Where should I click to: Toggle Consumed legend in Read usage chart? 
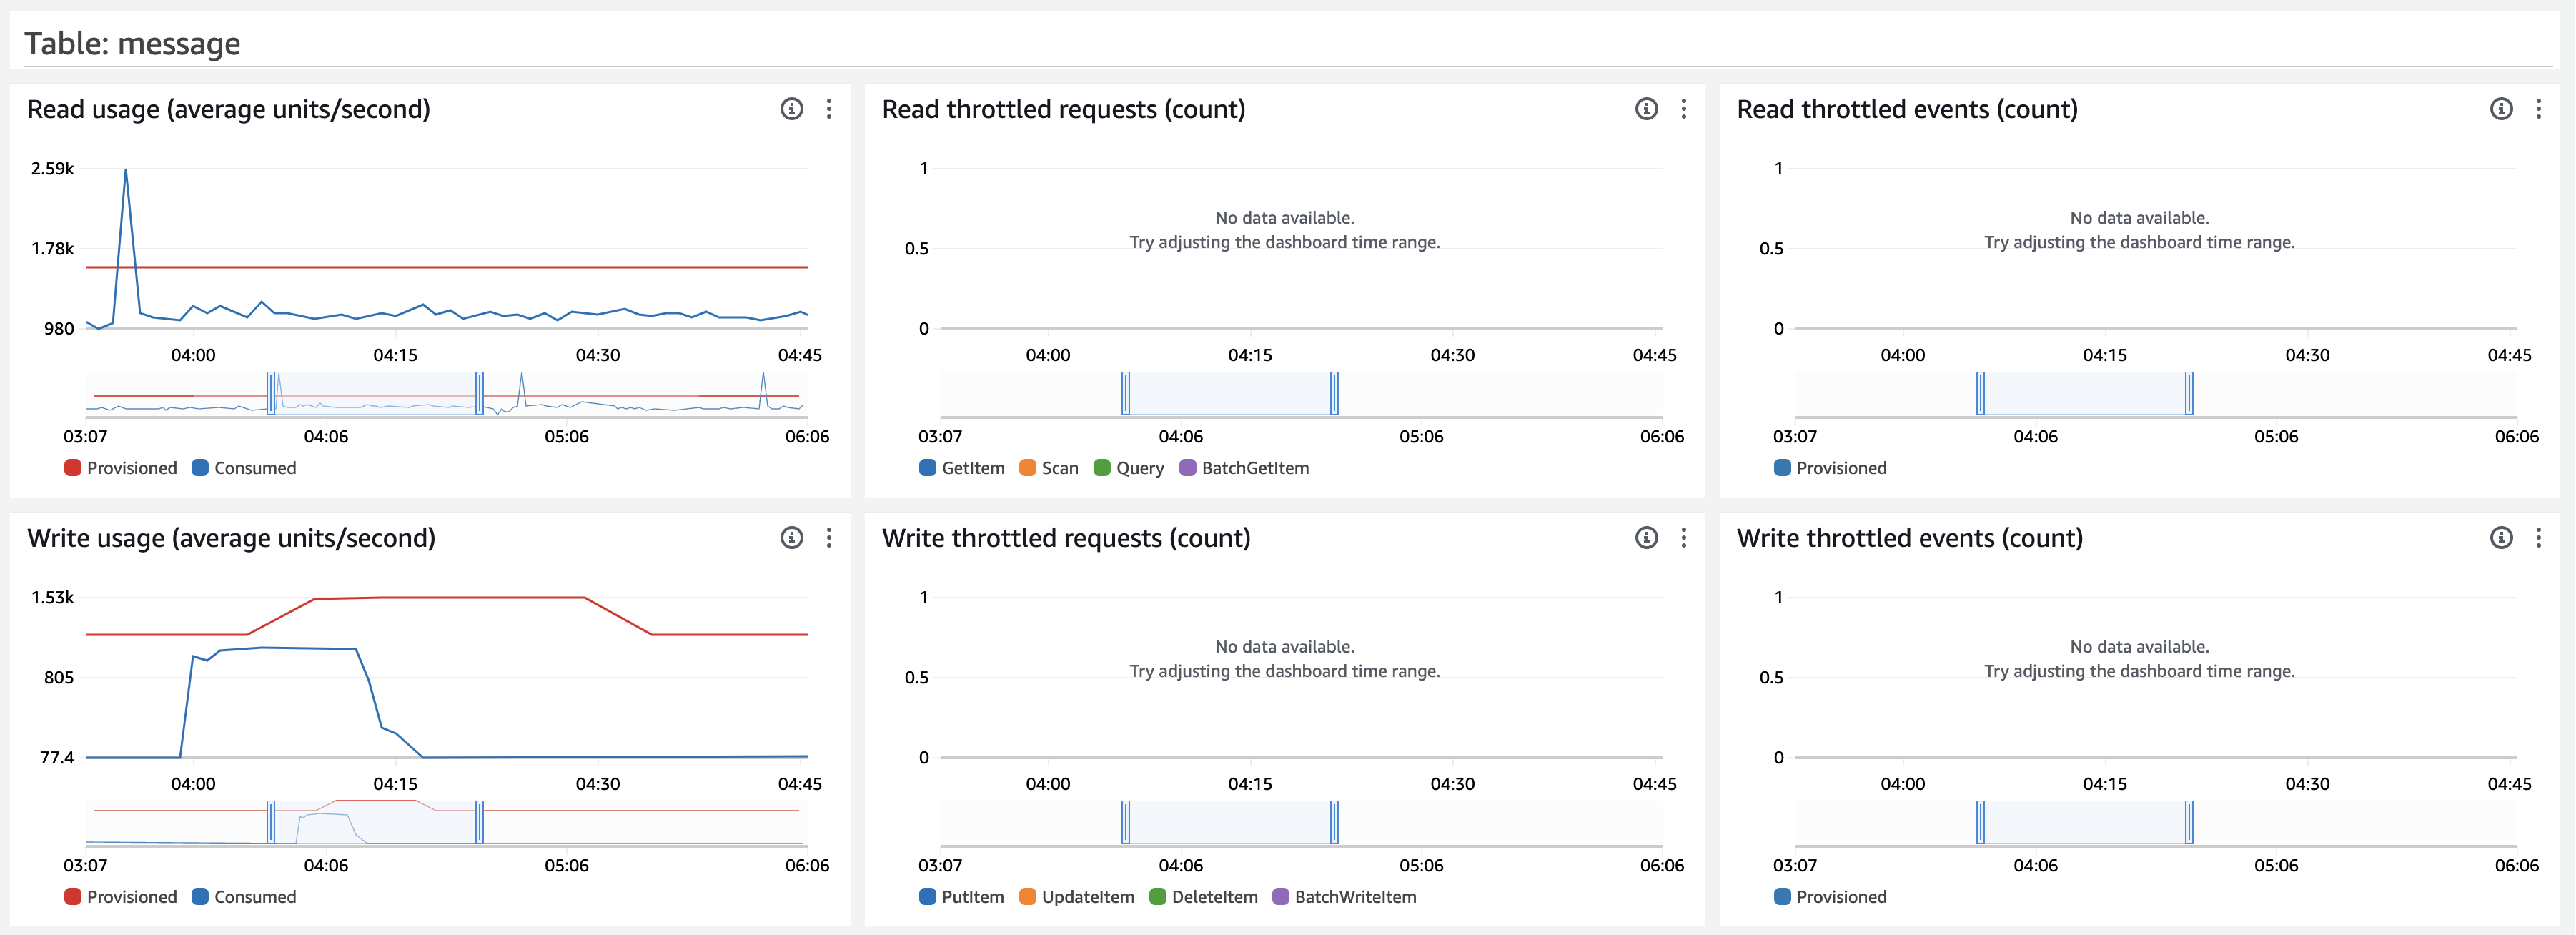244,468
